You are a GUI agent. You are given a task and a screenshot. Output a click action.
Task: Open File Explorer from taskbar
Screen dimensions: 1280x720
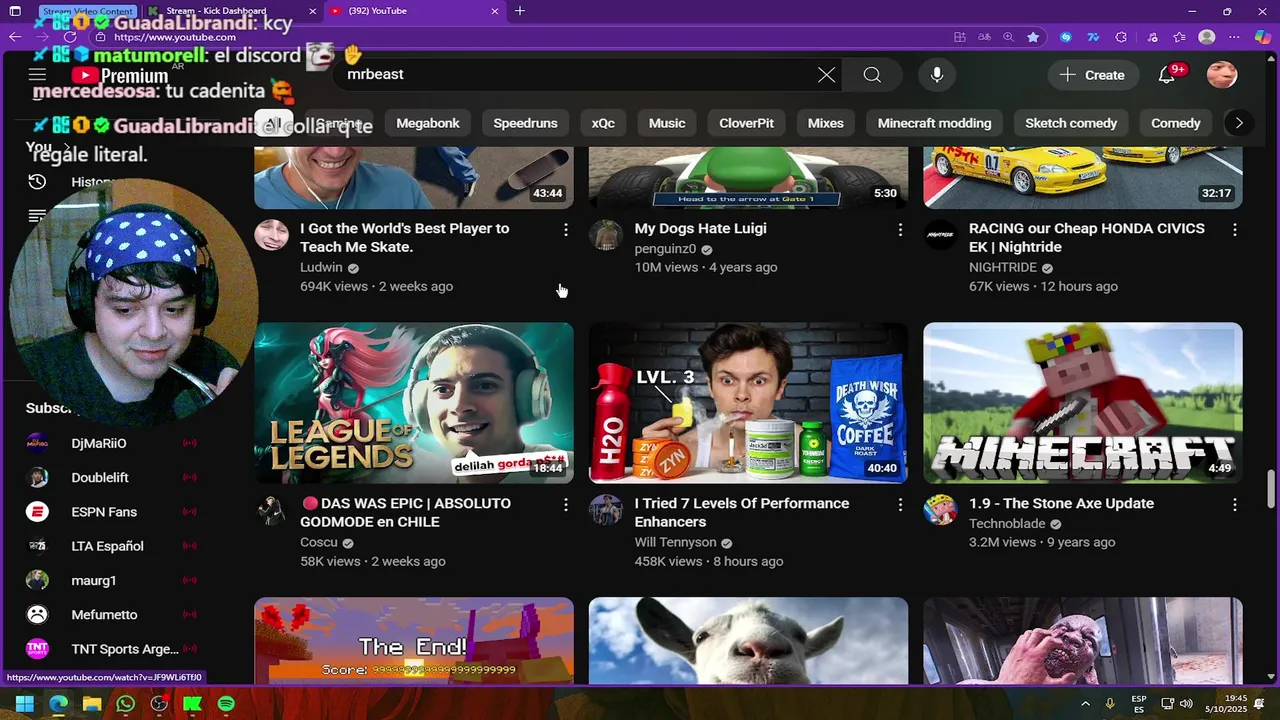pos(92,704)
